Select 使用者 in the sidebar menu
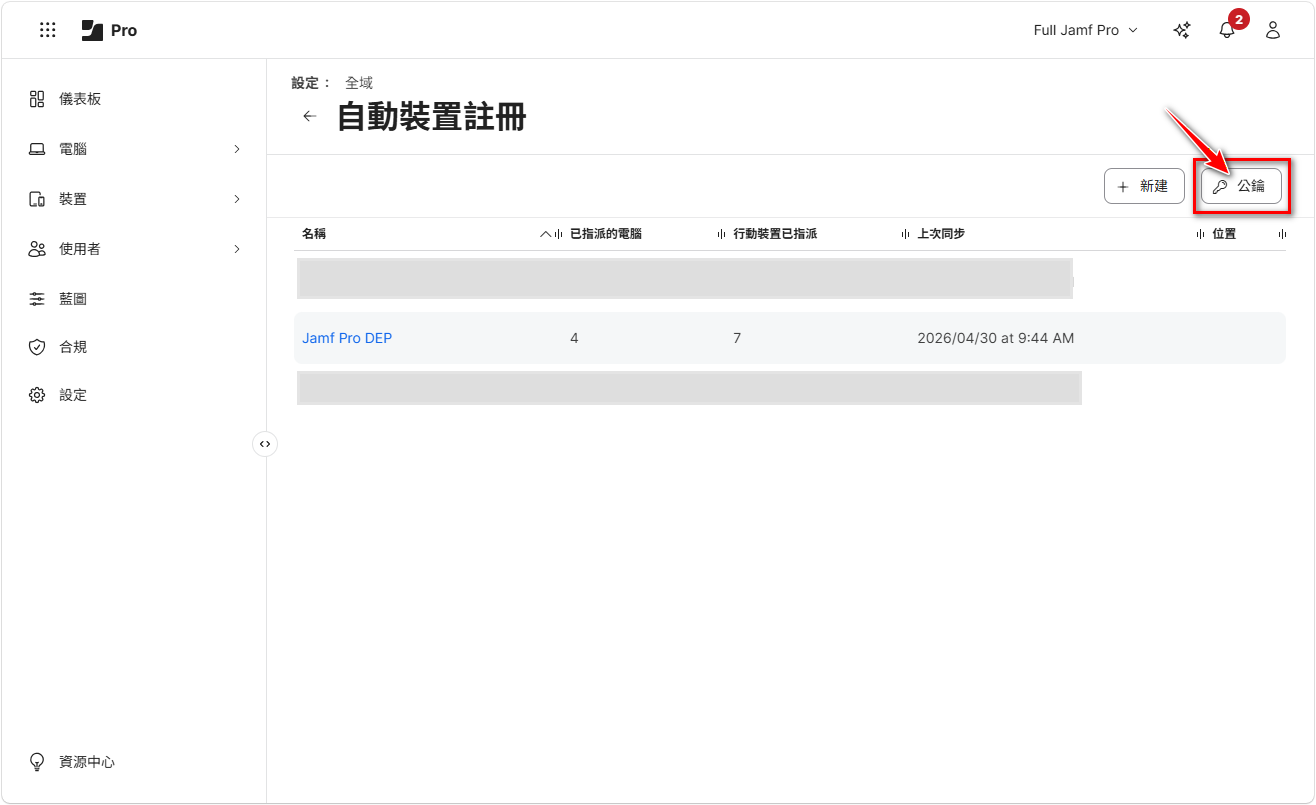Viewport: 1316px width, 805px height. point(72,248)
